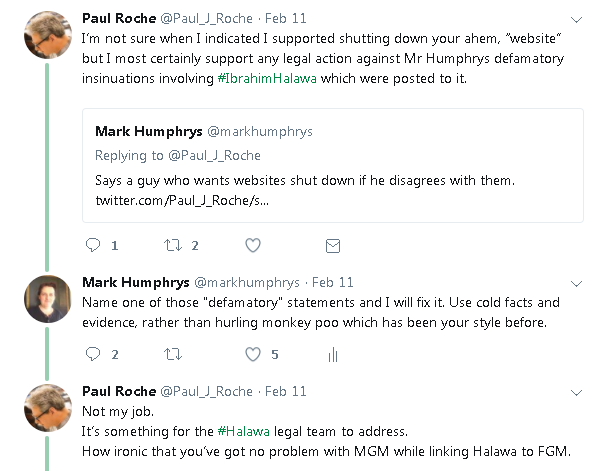The height and width of the screenshot is (471, 614).
Task: Open Mark Humphrys name in standalone tweet
Action: [134, 282]
